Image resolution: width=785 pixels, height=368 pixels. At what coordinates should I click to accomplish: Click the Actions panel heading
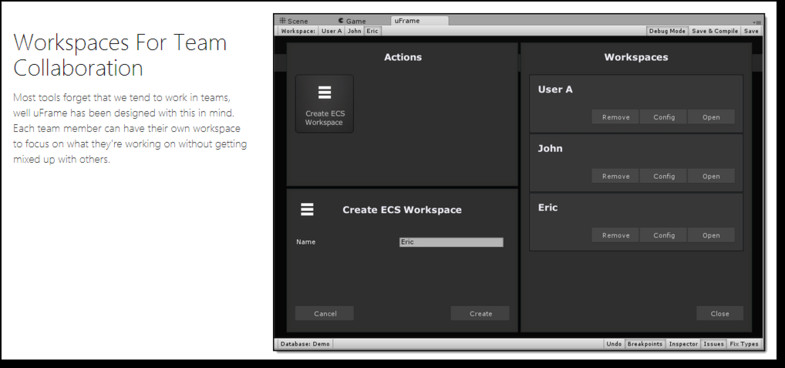pyautogui.click(x=403, y=57)
